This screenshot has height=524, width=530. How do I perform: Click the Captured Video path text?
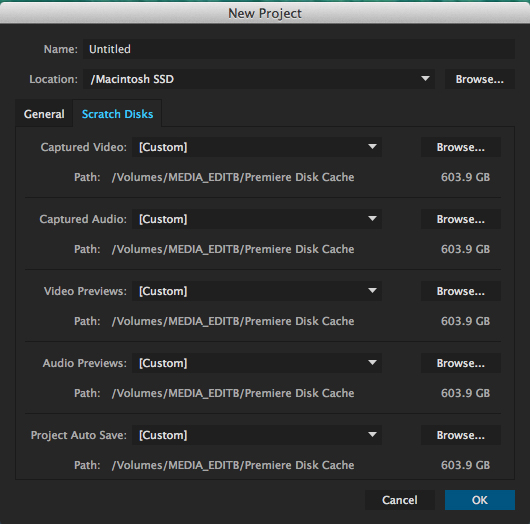pyautogui.click(x=233, y=177)
